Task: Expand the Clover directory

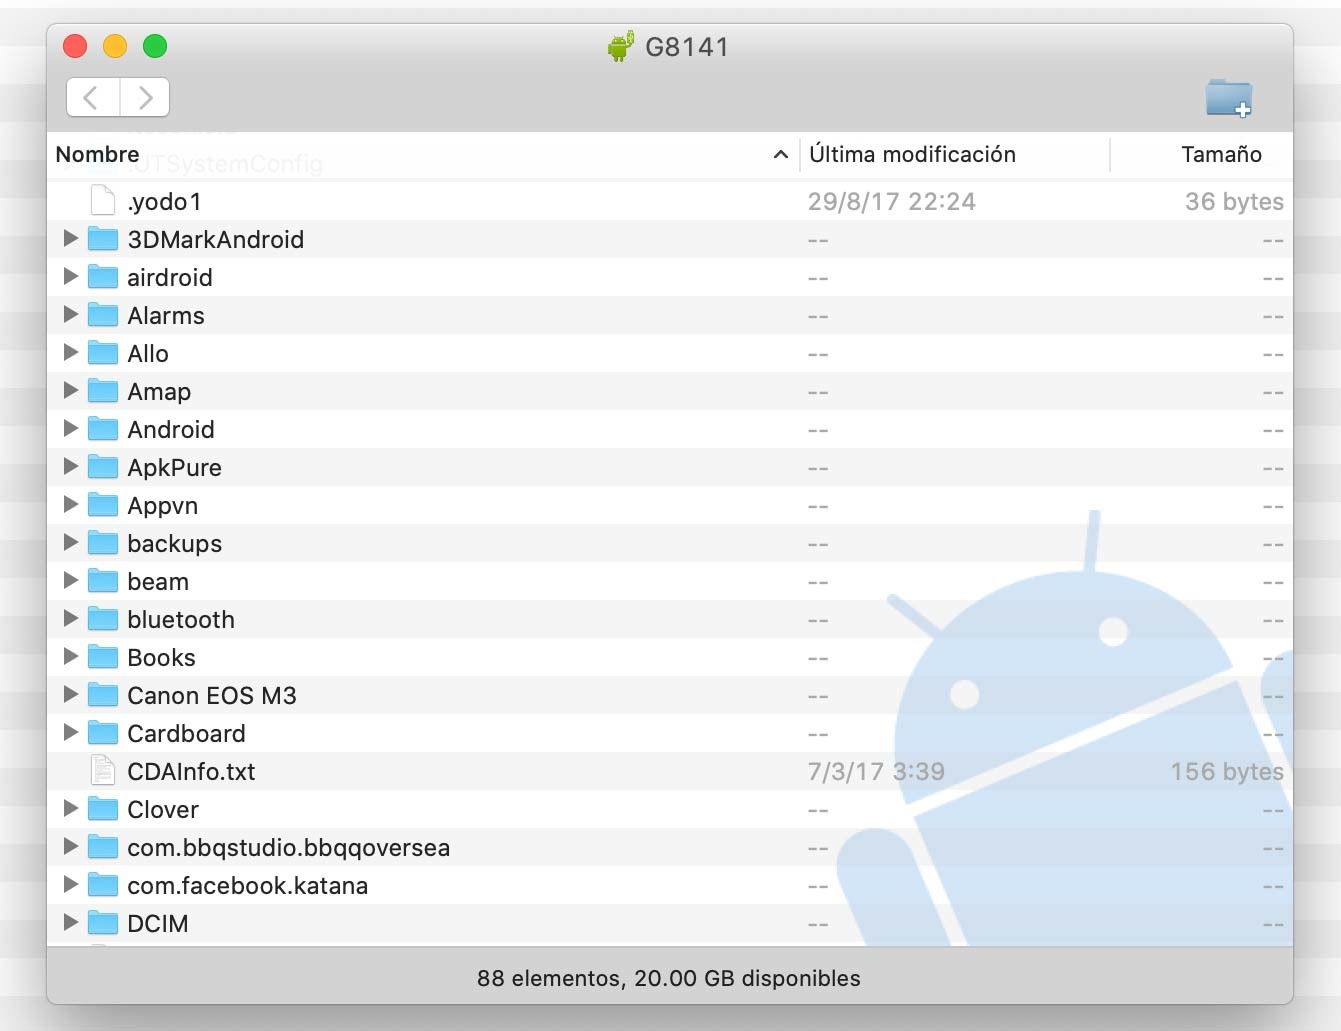Action: [70, 809]
